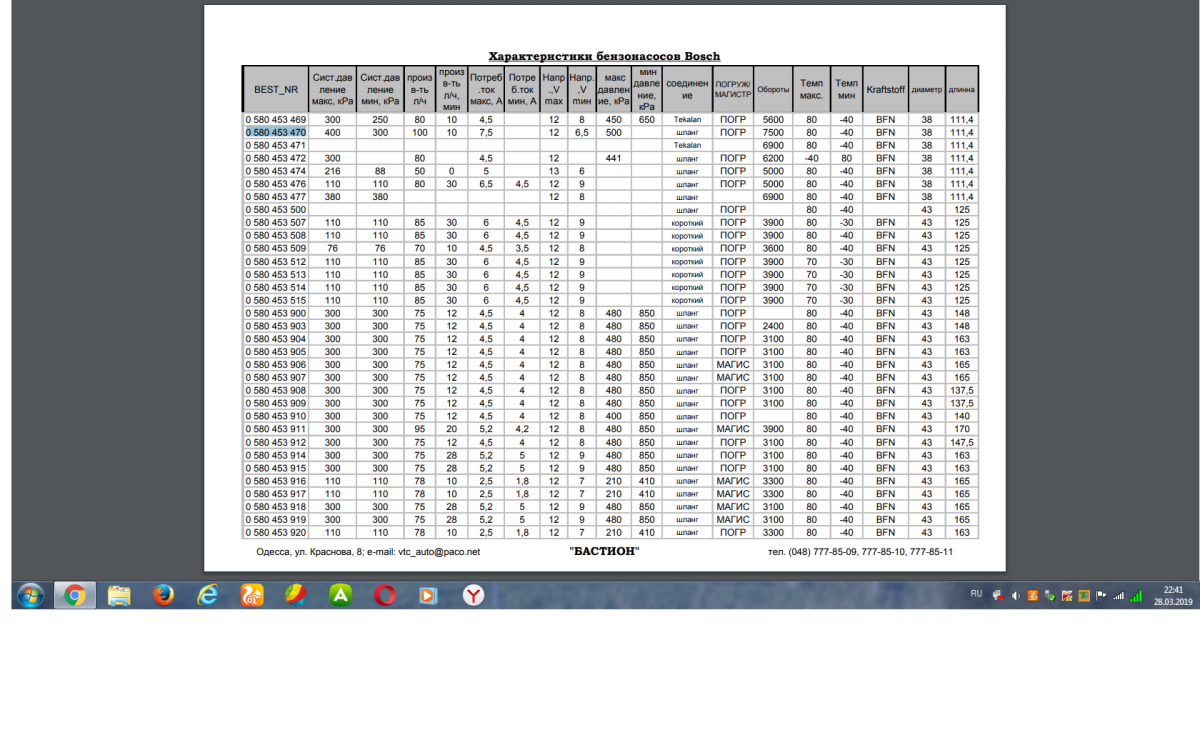Select part number 0 580 453 474
The image size is (1200, 750).
coord(276,171)
